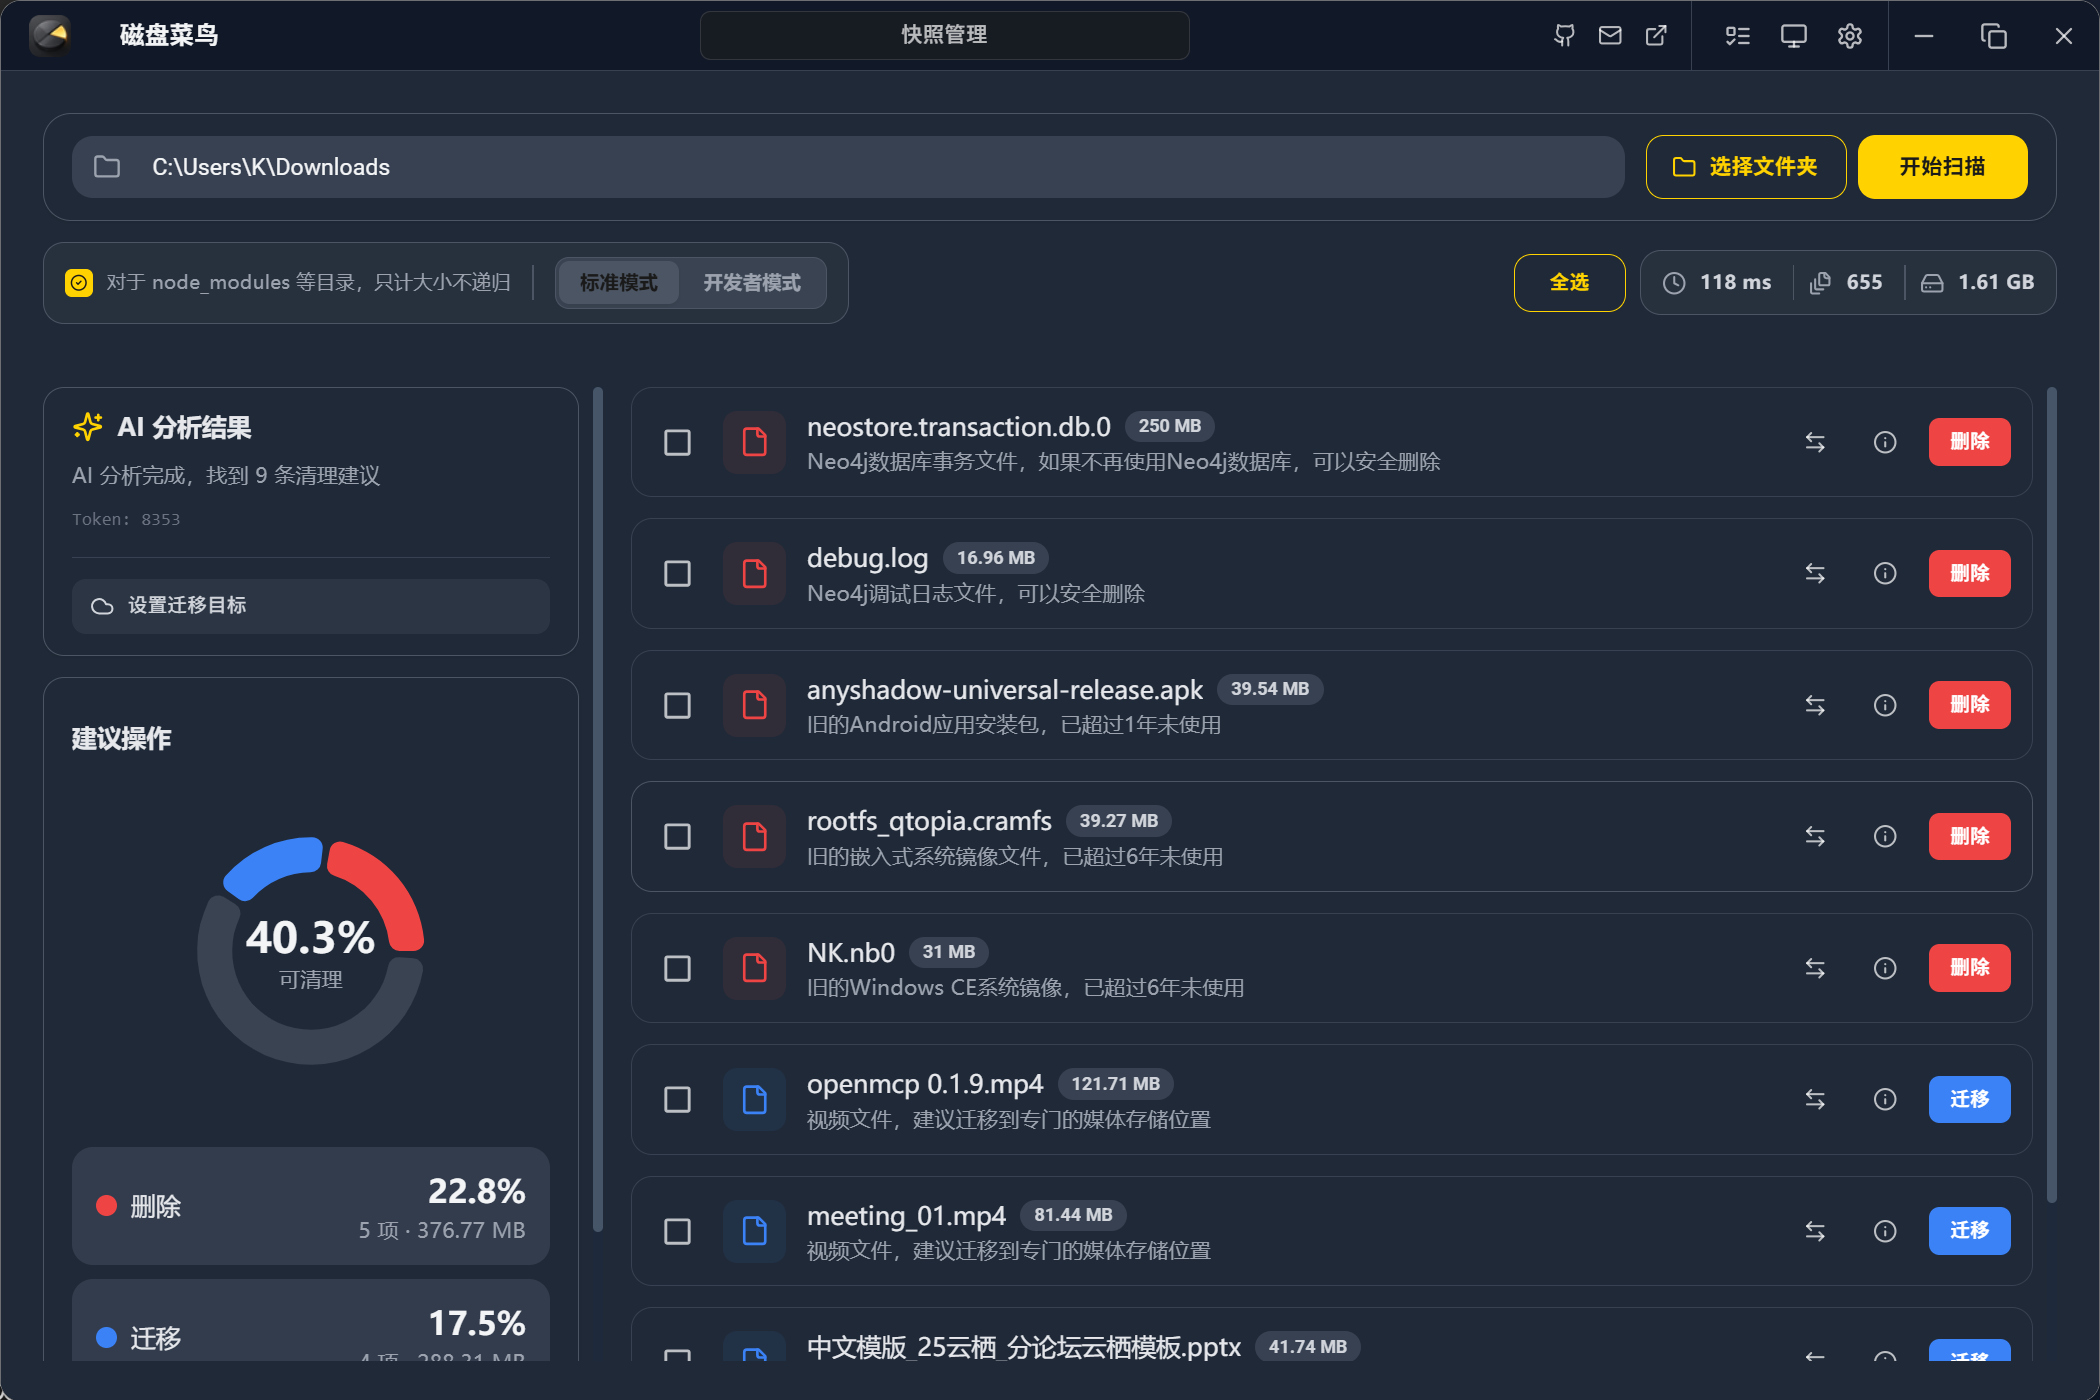The image size is (2100, 1400).
Task: Open 快照管理 at the top center
Action: pos(943,34)
